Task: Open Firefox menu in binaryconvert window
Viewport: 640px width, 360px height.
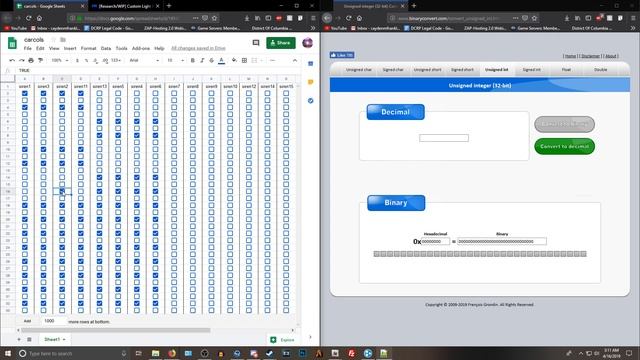Action: [x=633, y=18]
